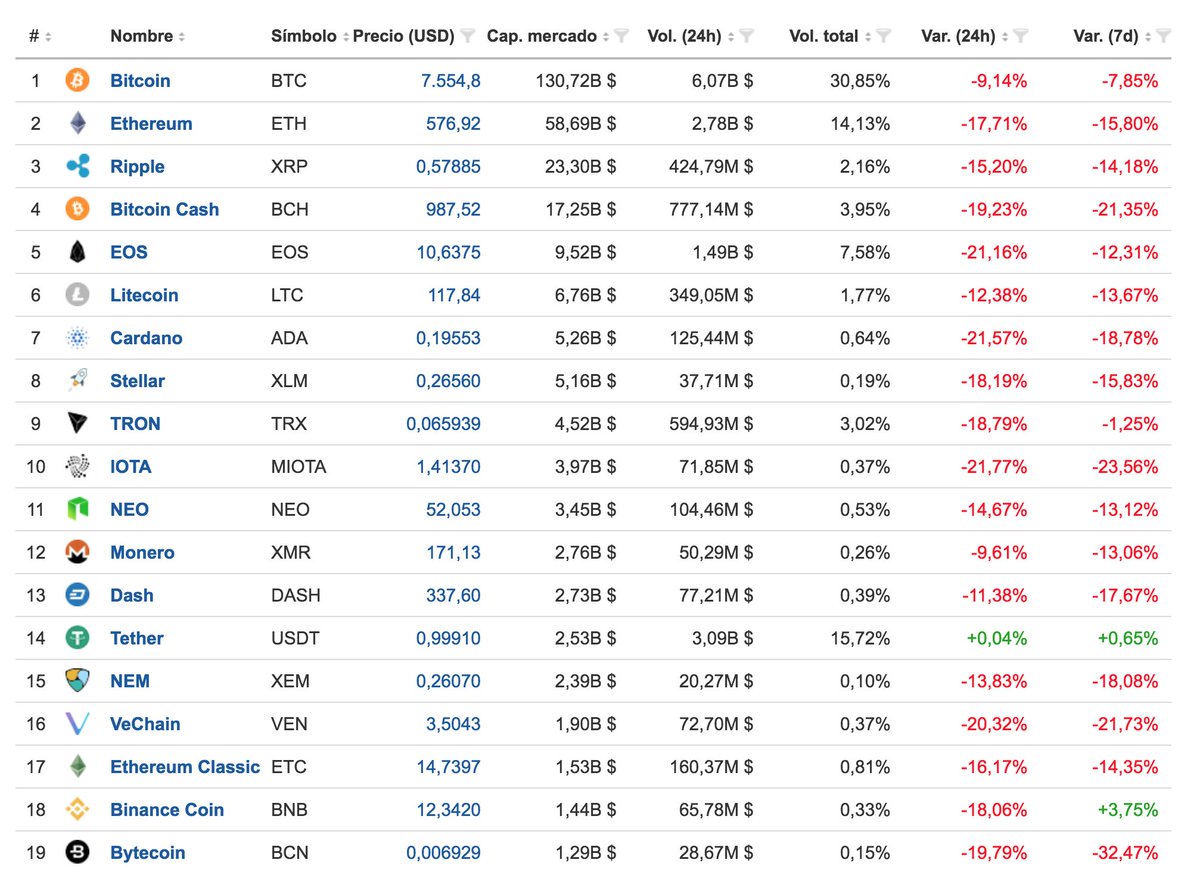The image size is (1200, 872).
Task: Open the Var. (7d) filter funnel
Action: click(x=1162, y=36)
